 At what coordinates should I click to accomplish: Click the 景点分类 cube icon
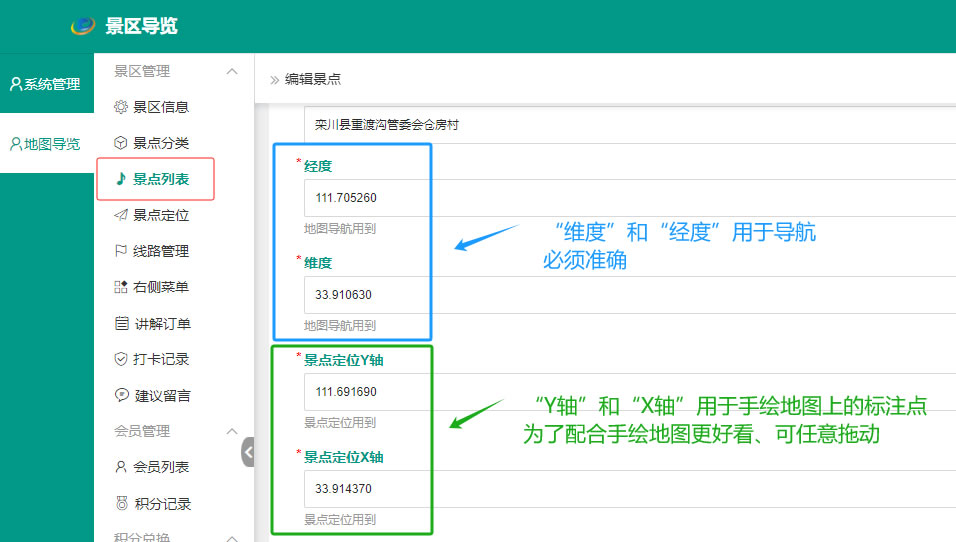click(121, 143)
